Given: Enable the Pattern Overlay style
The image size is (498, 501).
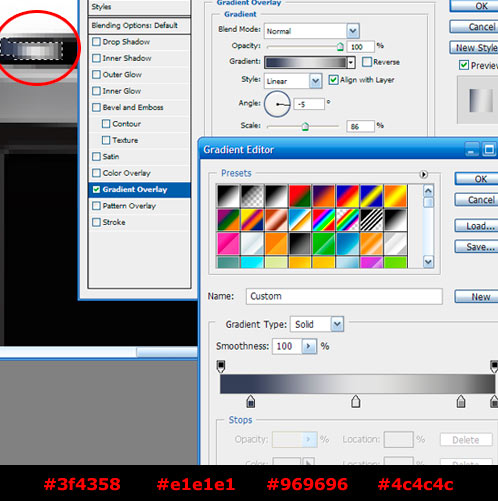Looking at the screenshot, I should 96,206.
